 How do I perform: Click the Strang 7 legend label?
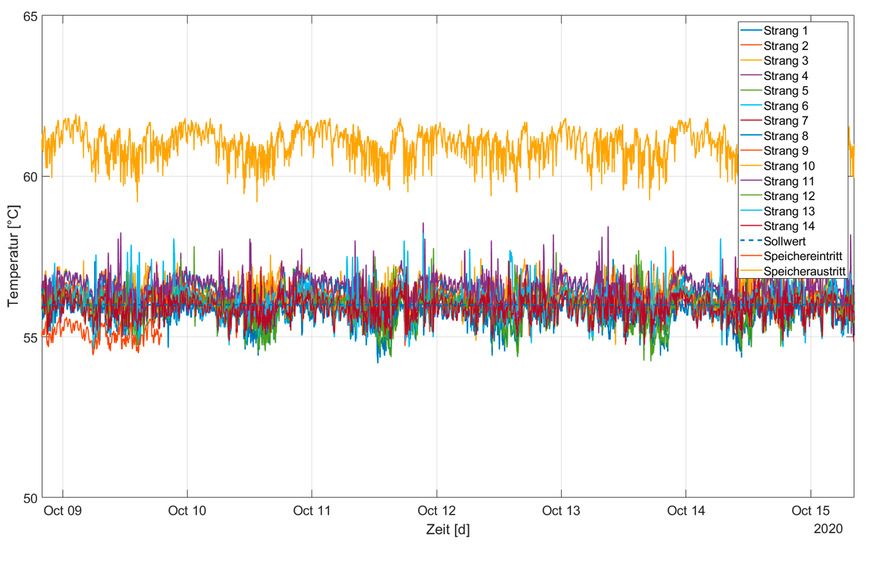(x=785, y=121)
